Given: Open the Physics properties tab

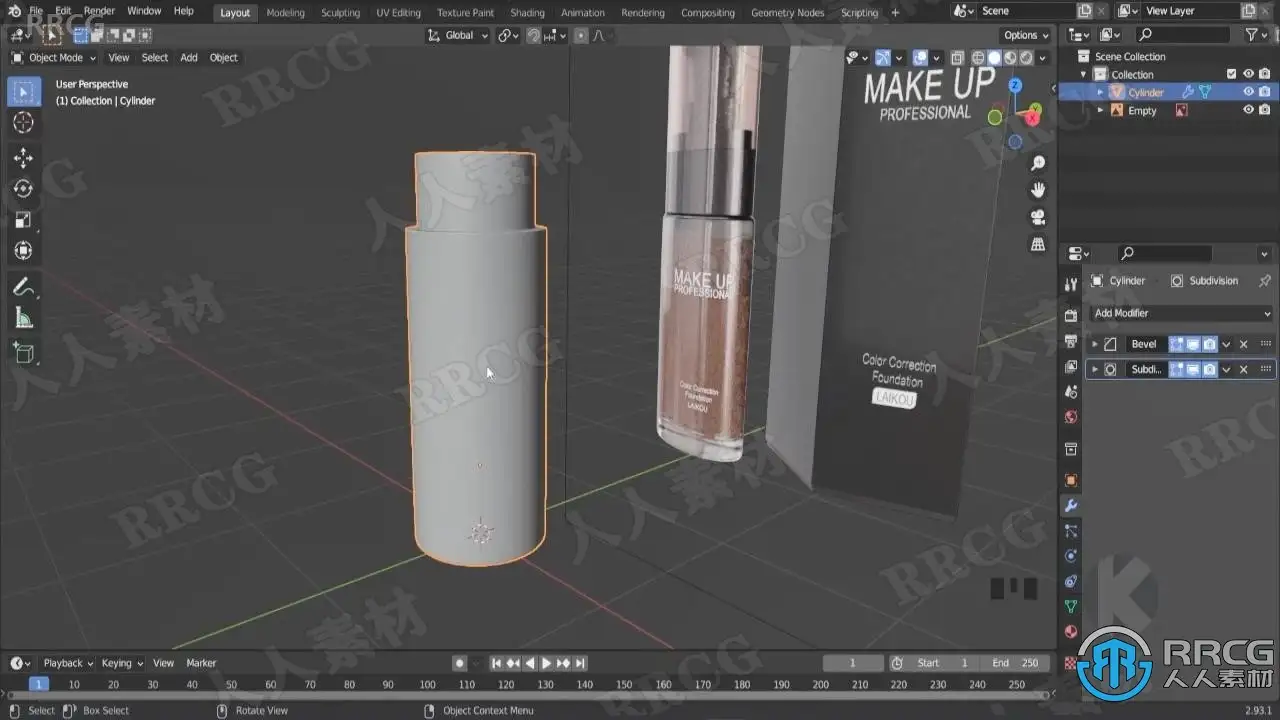Looking at the screenshot, I should [x=1071, y=556].
